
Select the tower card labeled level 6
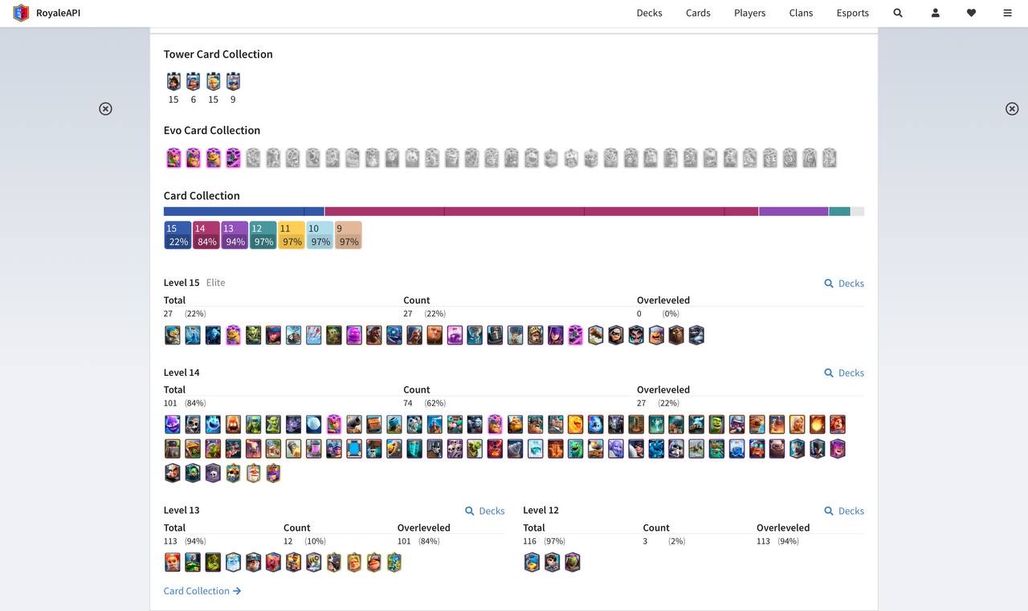click(x=193, y=82)
